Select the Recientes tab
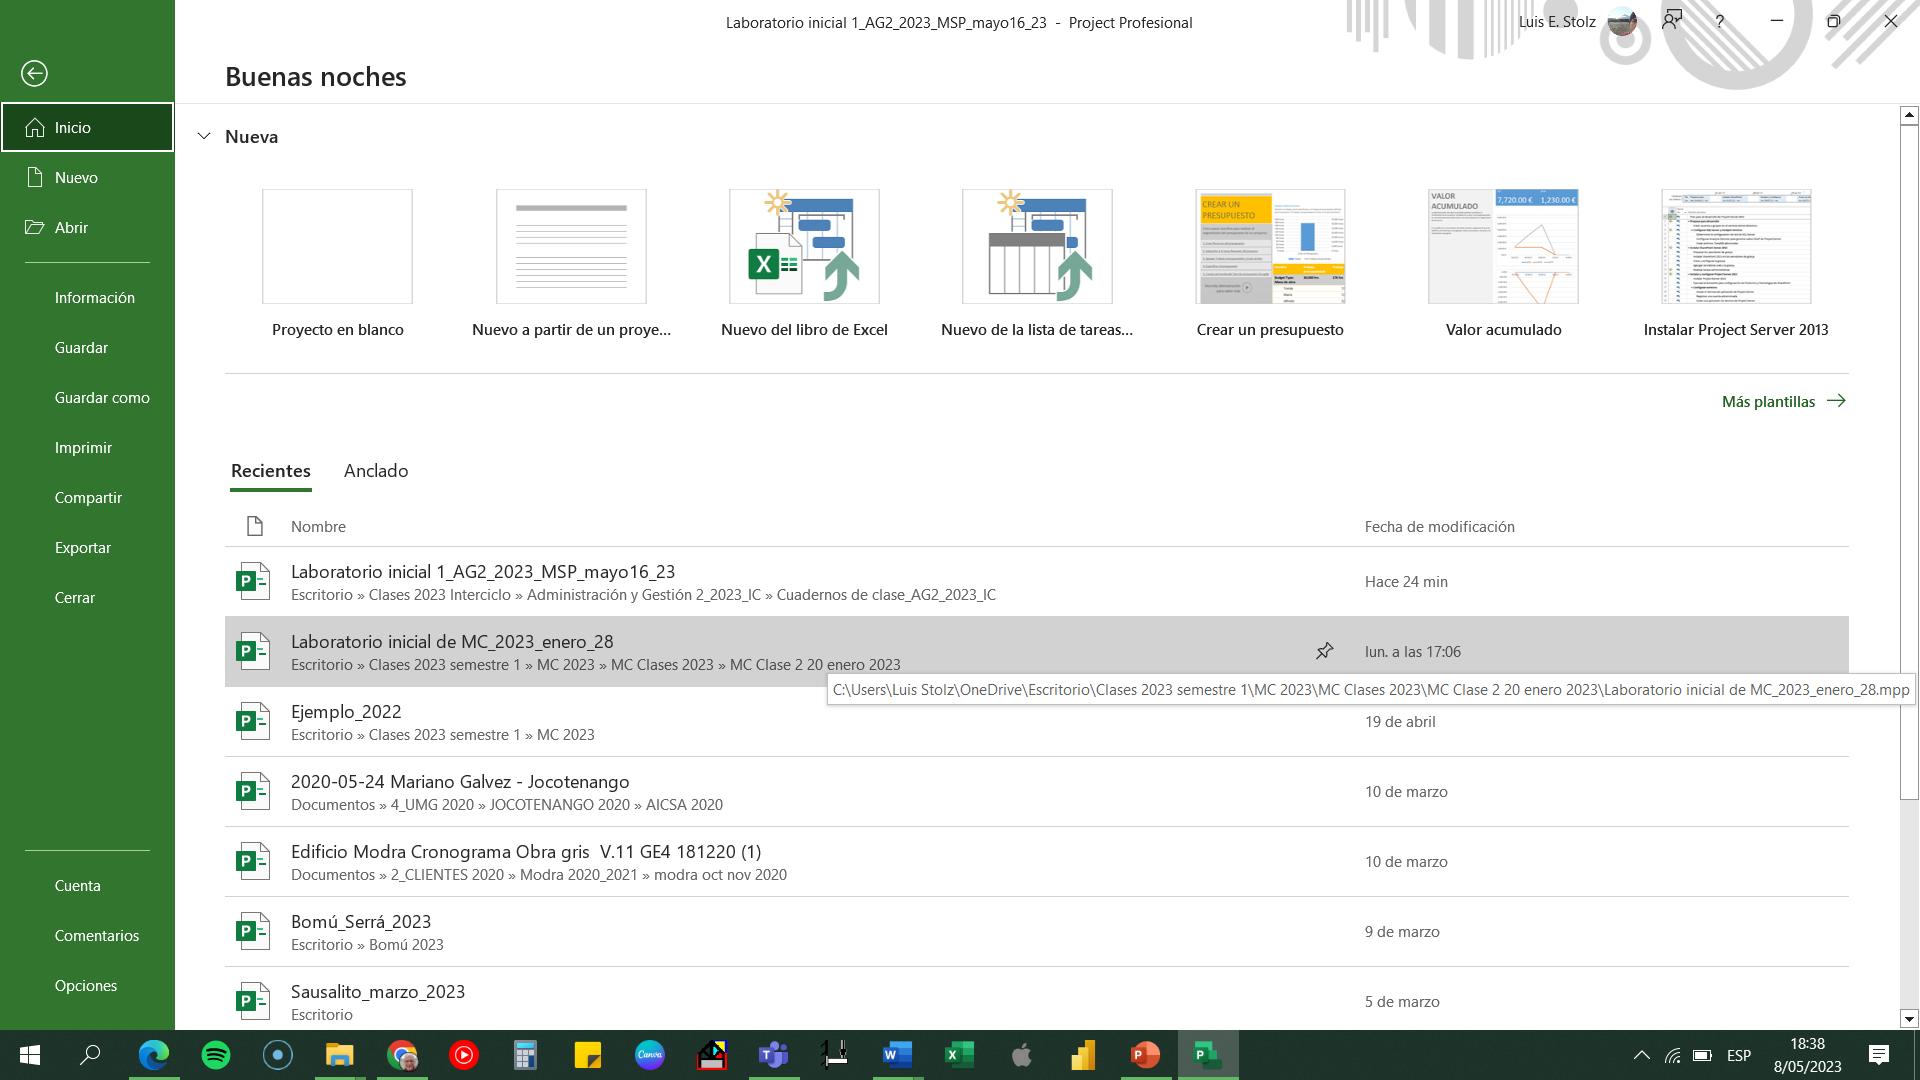This screenshot has width=1920, height=1080. 270,471
